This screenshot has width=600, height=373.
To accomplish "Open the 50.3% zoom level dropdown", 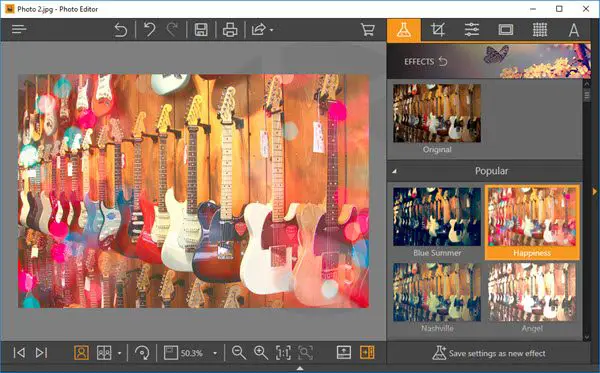I will click(215, 353).
